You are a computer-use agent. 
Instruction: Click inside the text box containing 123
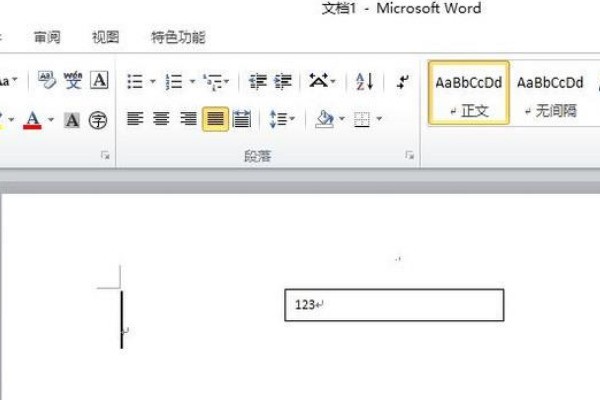pos(394,305)
